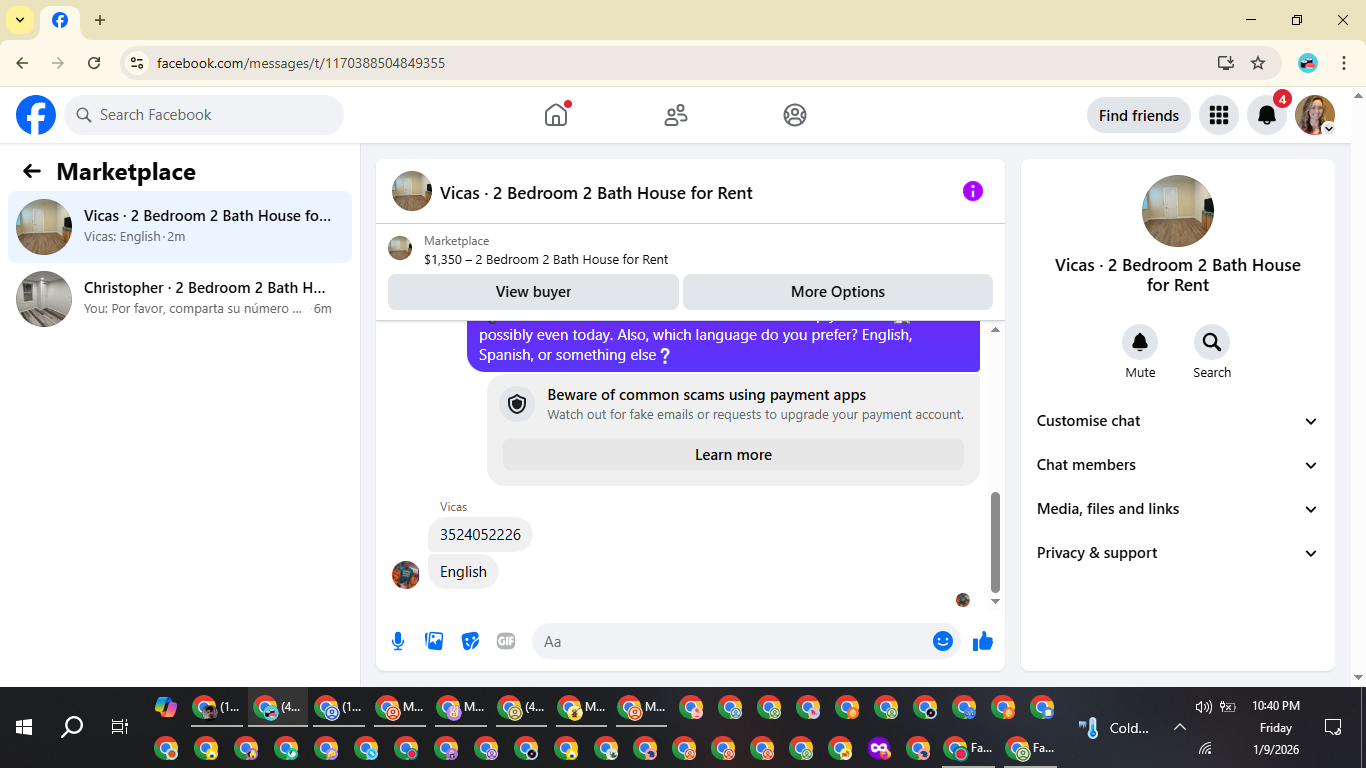
Task: Click the chat scrollbar down arrow
Action: [x=995, y=601]
